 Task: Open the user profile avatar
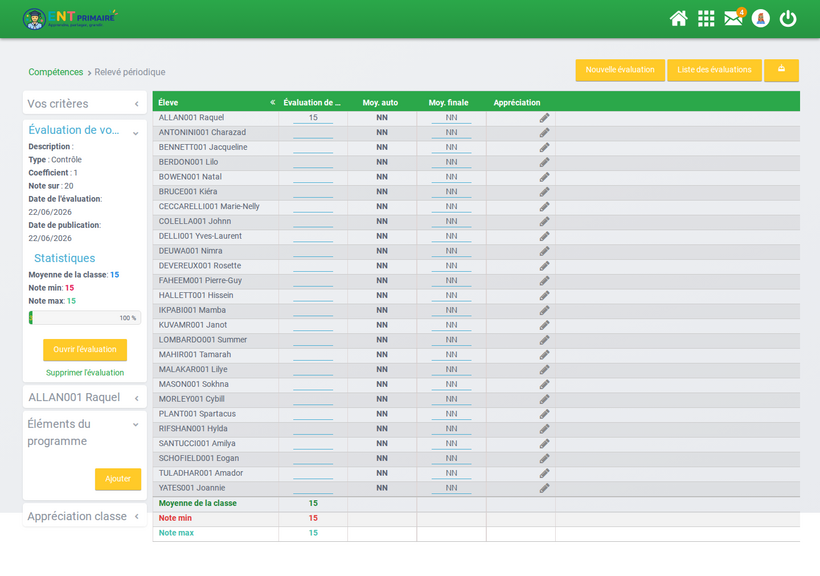pyautogui.click(x=760, y=19)
